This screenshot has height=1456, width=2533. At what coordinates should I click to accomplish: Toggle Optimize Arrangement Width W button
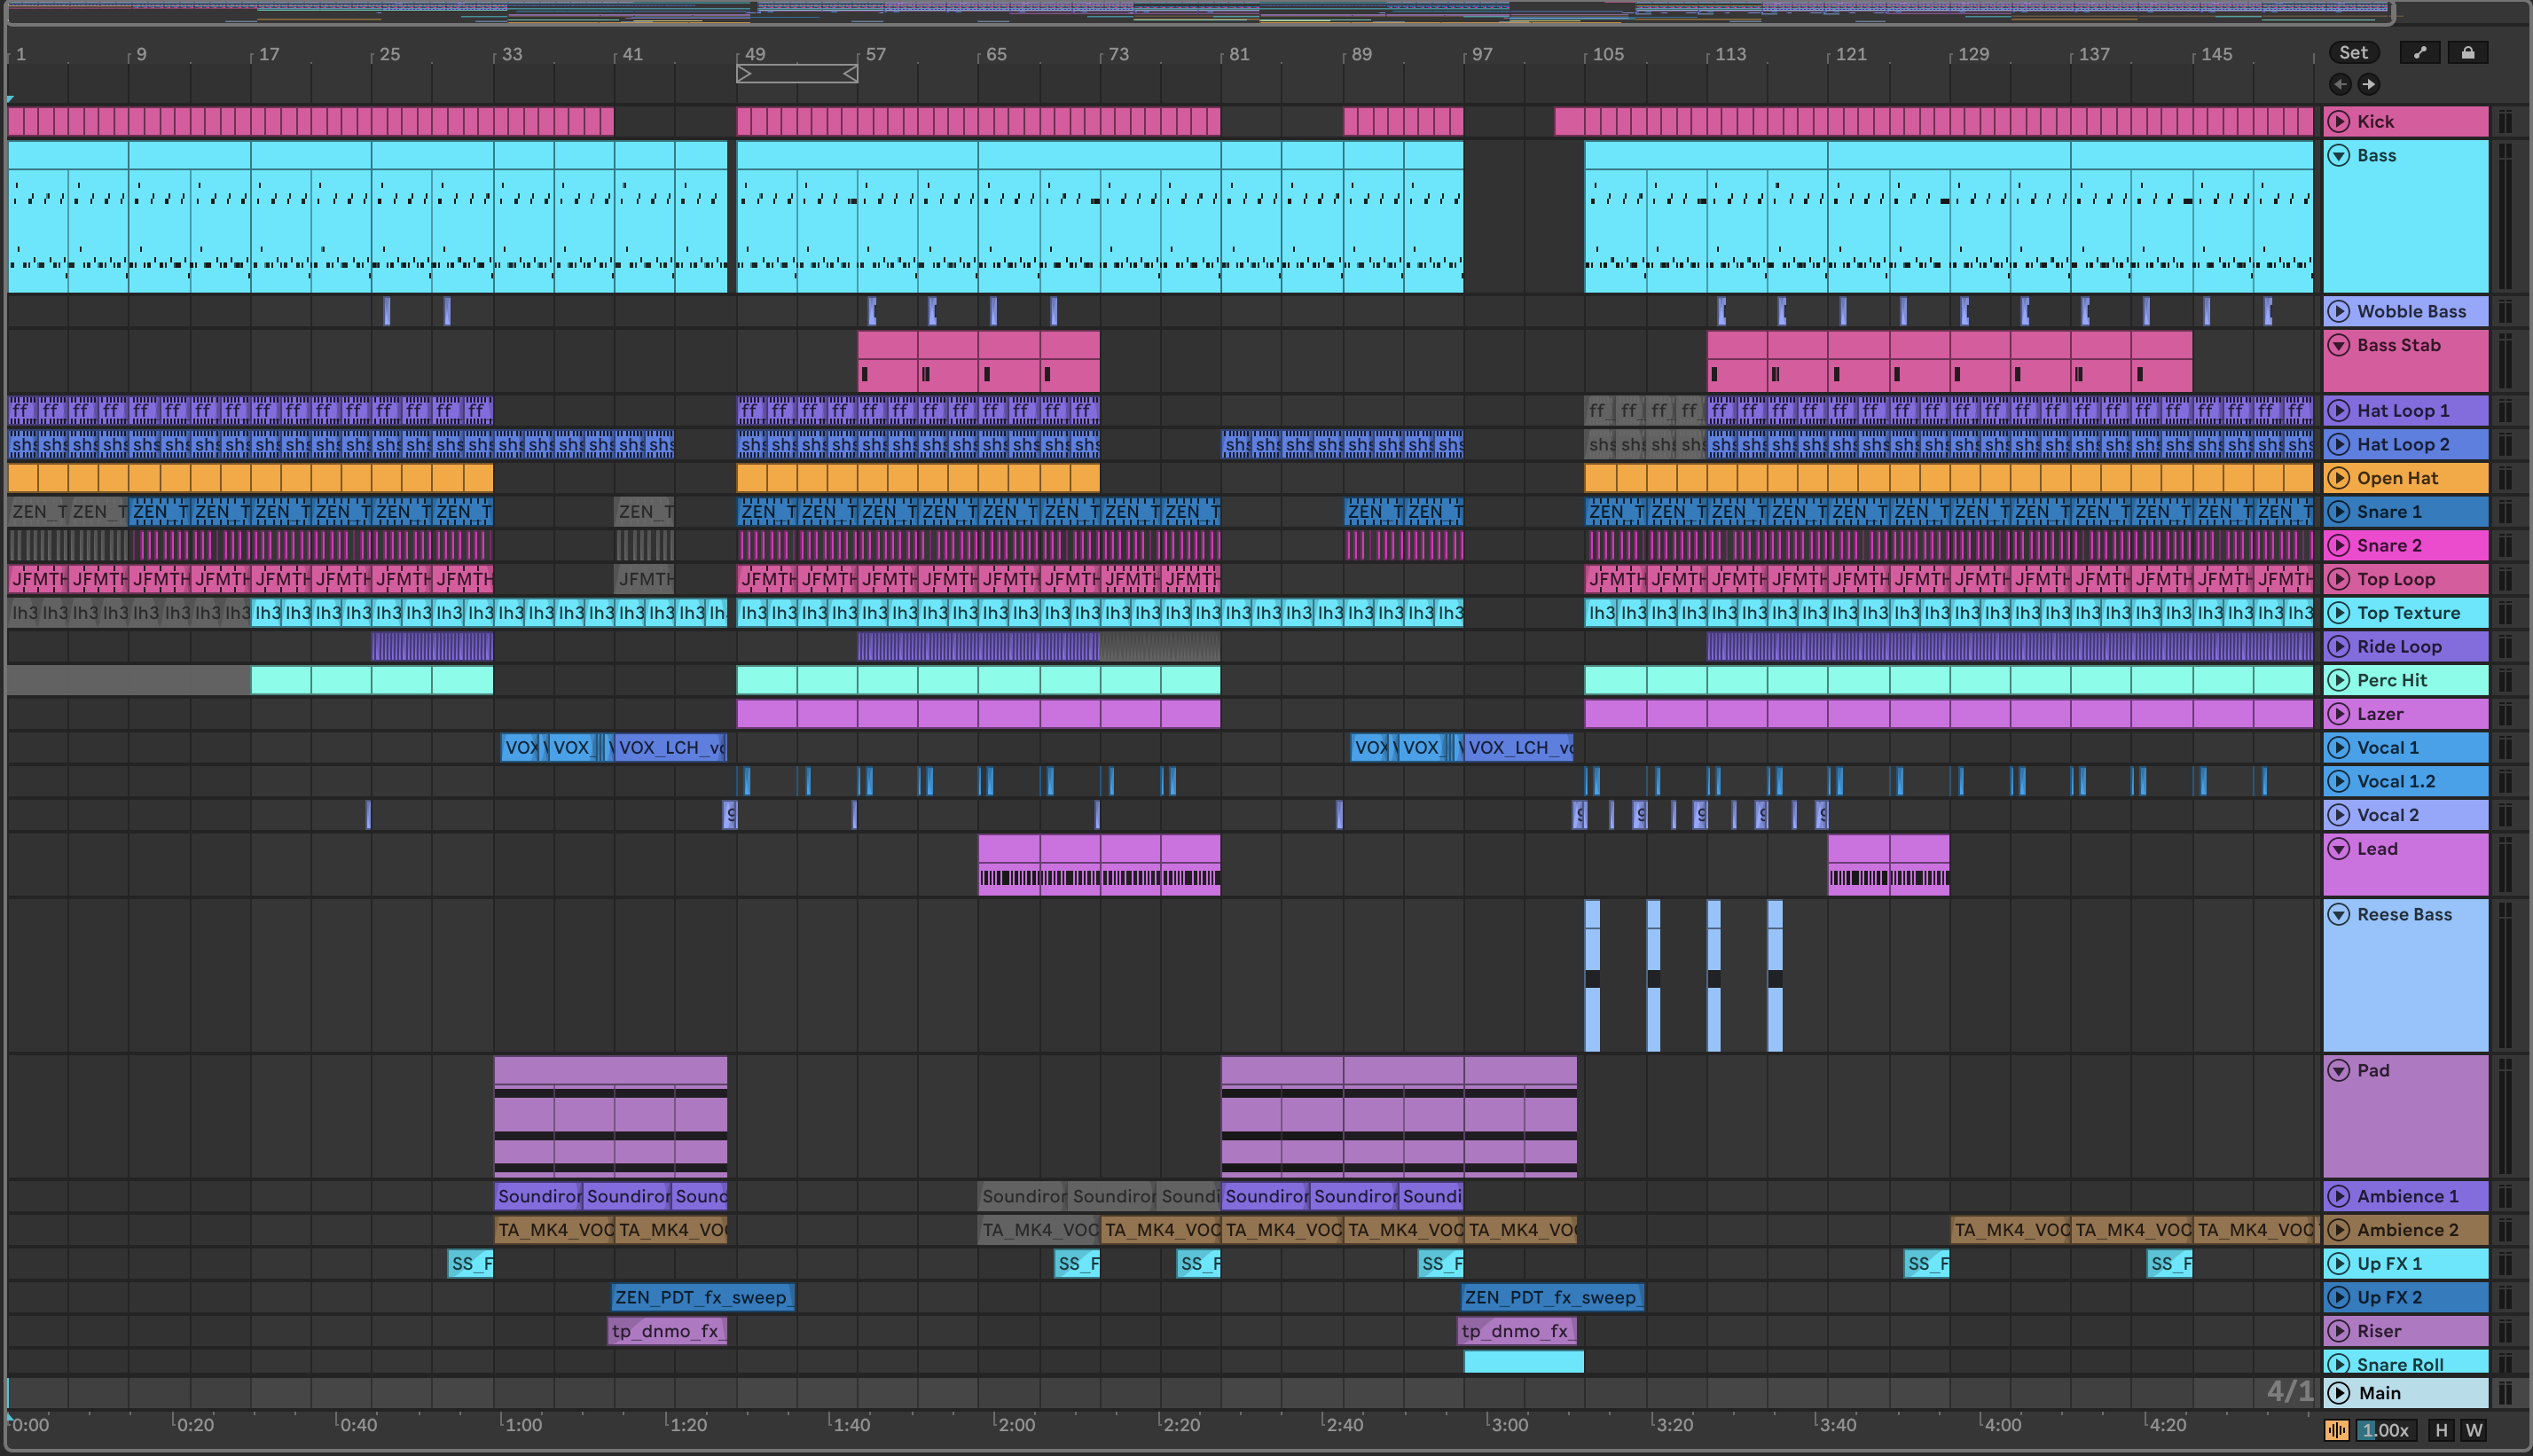pyautogui.click(x=2474, y=1430)
